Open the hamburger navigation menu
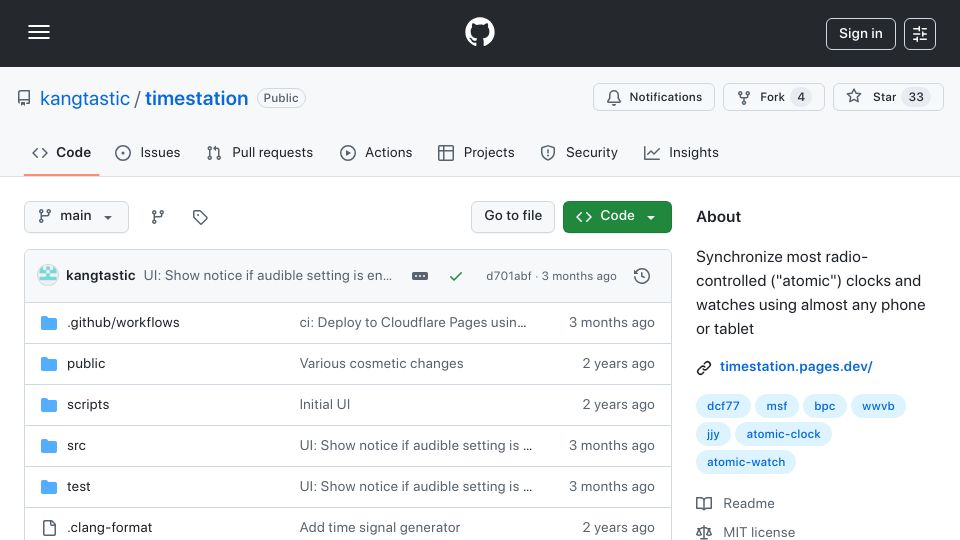The image size is (960, 540). pos(39,32)
